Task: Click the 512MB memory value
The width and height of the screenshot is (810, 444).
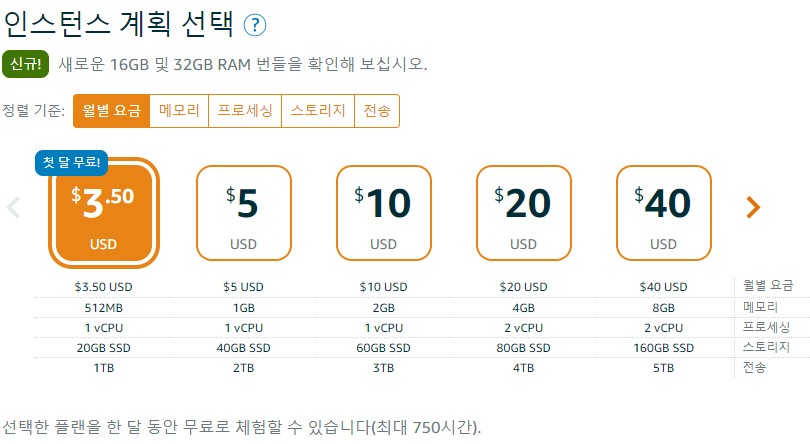Action: [103, 307]
